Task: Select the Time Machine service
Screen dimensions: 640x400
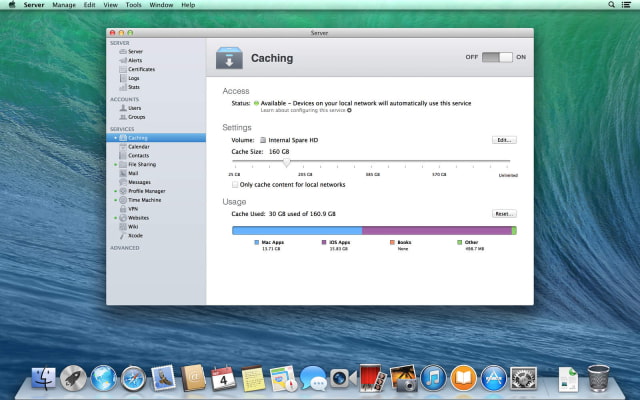Action: [x=144, y=200]
